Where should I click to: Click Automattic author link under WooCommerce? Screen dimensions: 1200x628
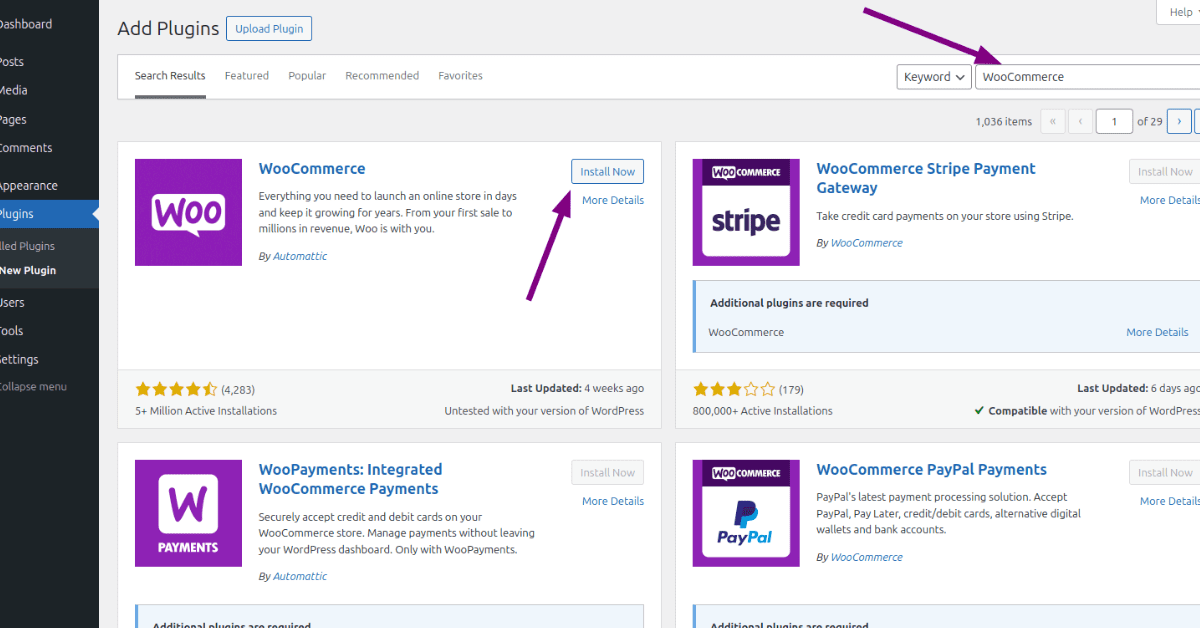(x=300, y=256)
